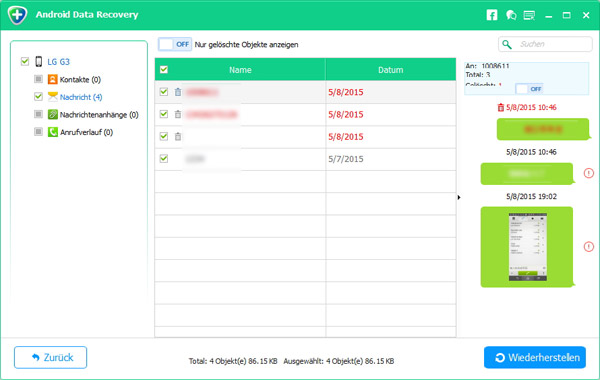
Task: Collapse the preview panel with the black arrow
Action: pyautogui.click(x=459, y=197)
